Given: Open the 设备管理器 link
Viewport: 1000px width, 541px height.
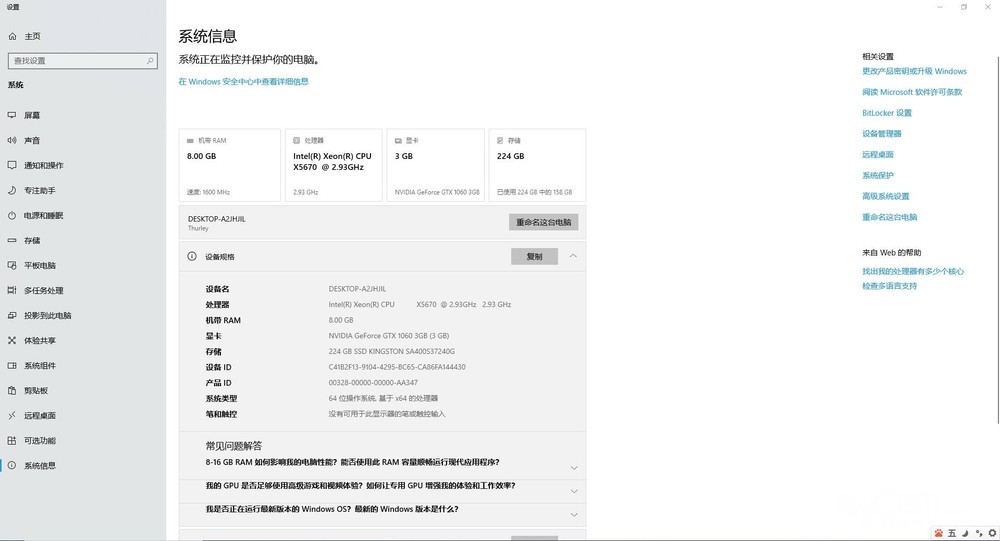Looking at the screenshot, I should coord(881,133).
